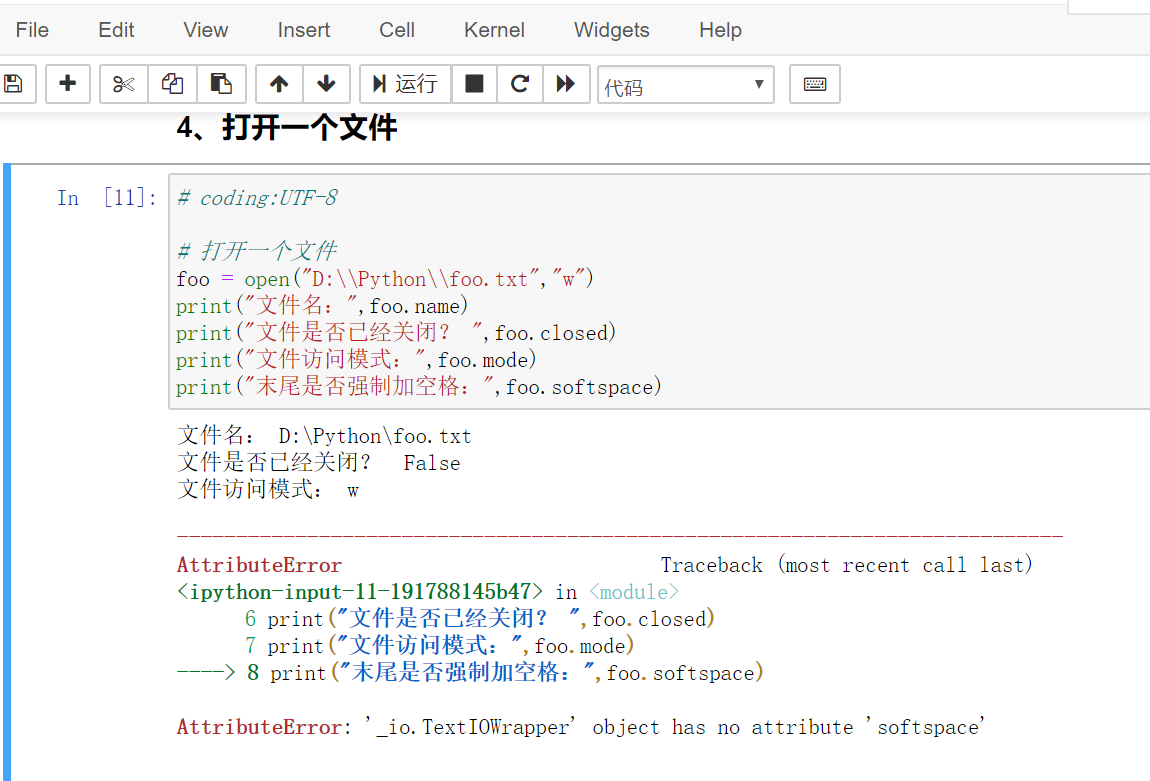This screenshot has height=781, width=1150.
Task: Copy the selected cell
Action: pyautogui.click(x=172, y=84)
